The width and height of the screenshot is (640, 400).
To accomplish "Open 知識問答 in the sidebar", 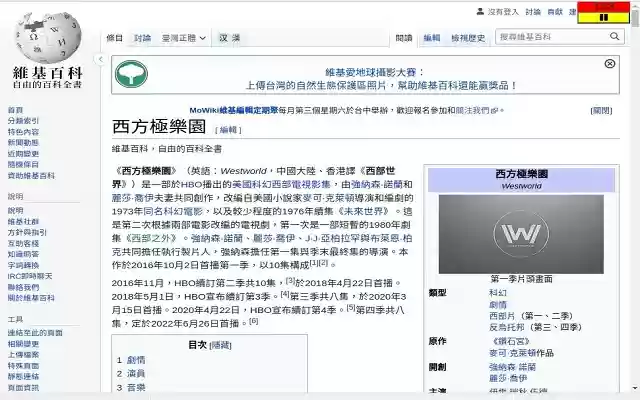I will tap(23, 254).
